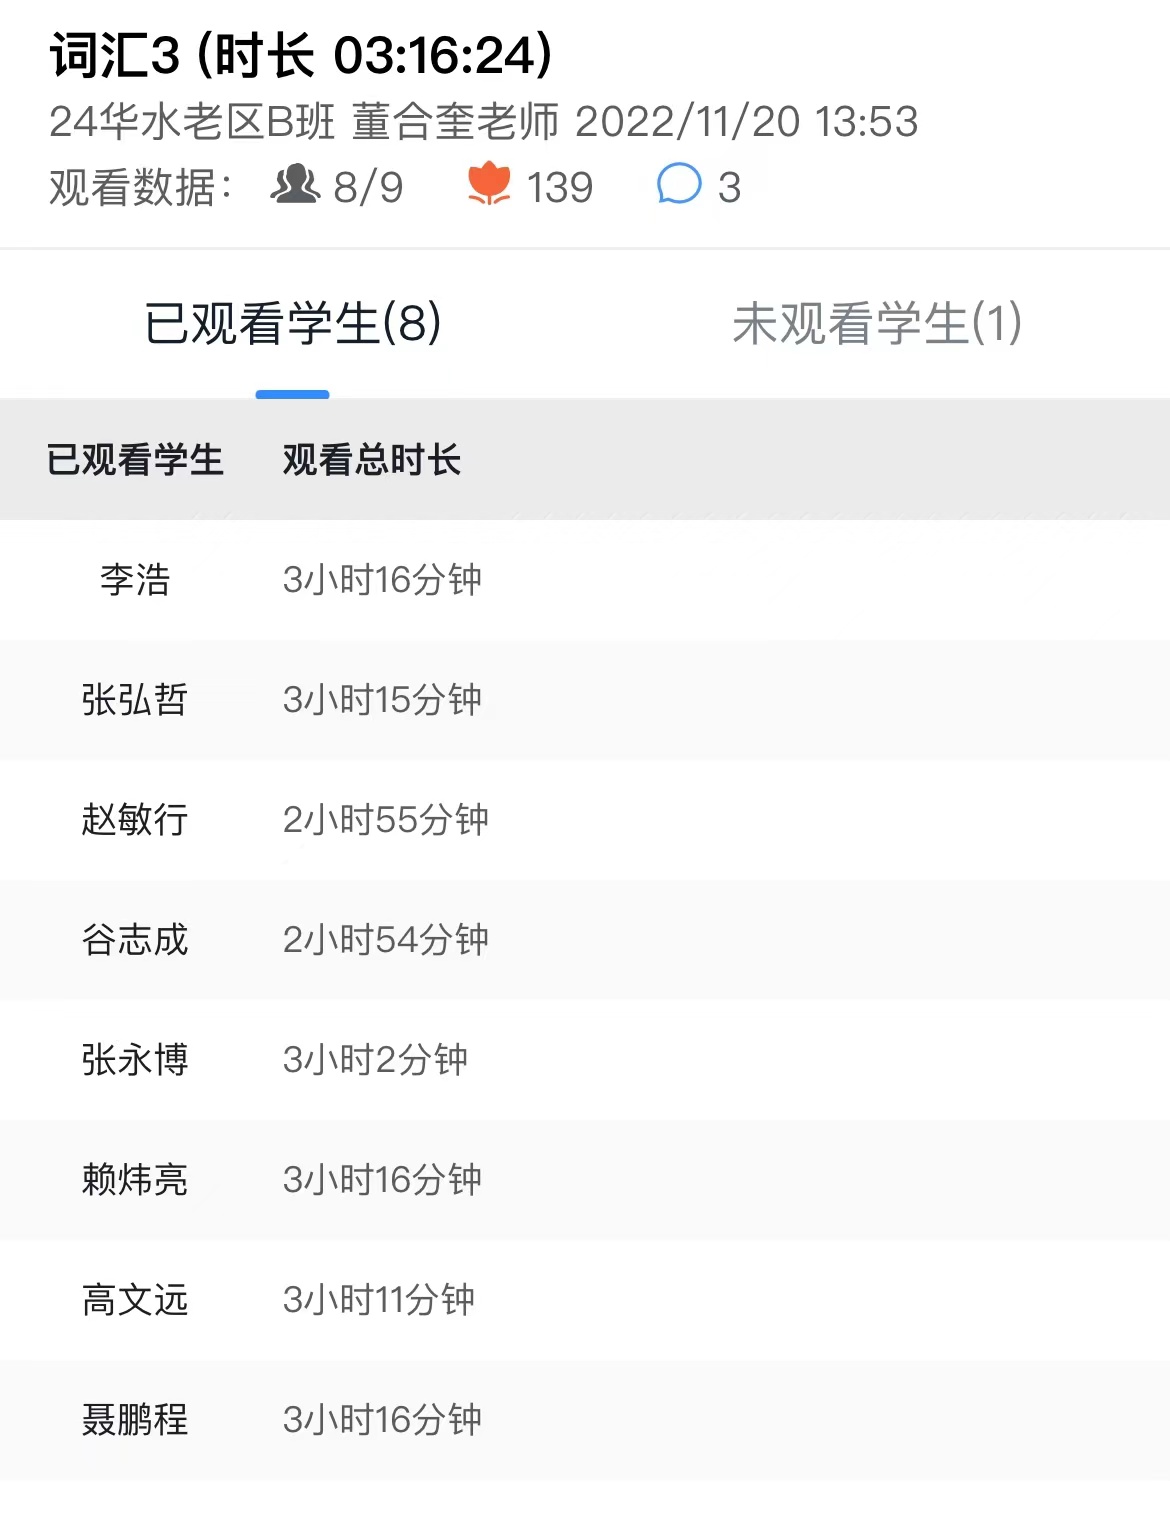Select student 谷志成

click(585, 940)
